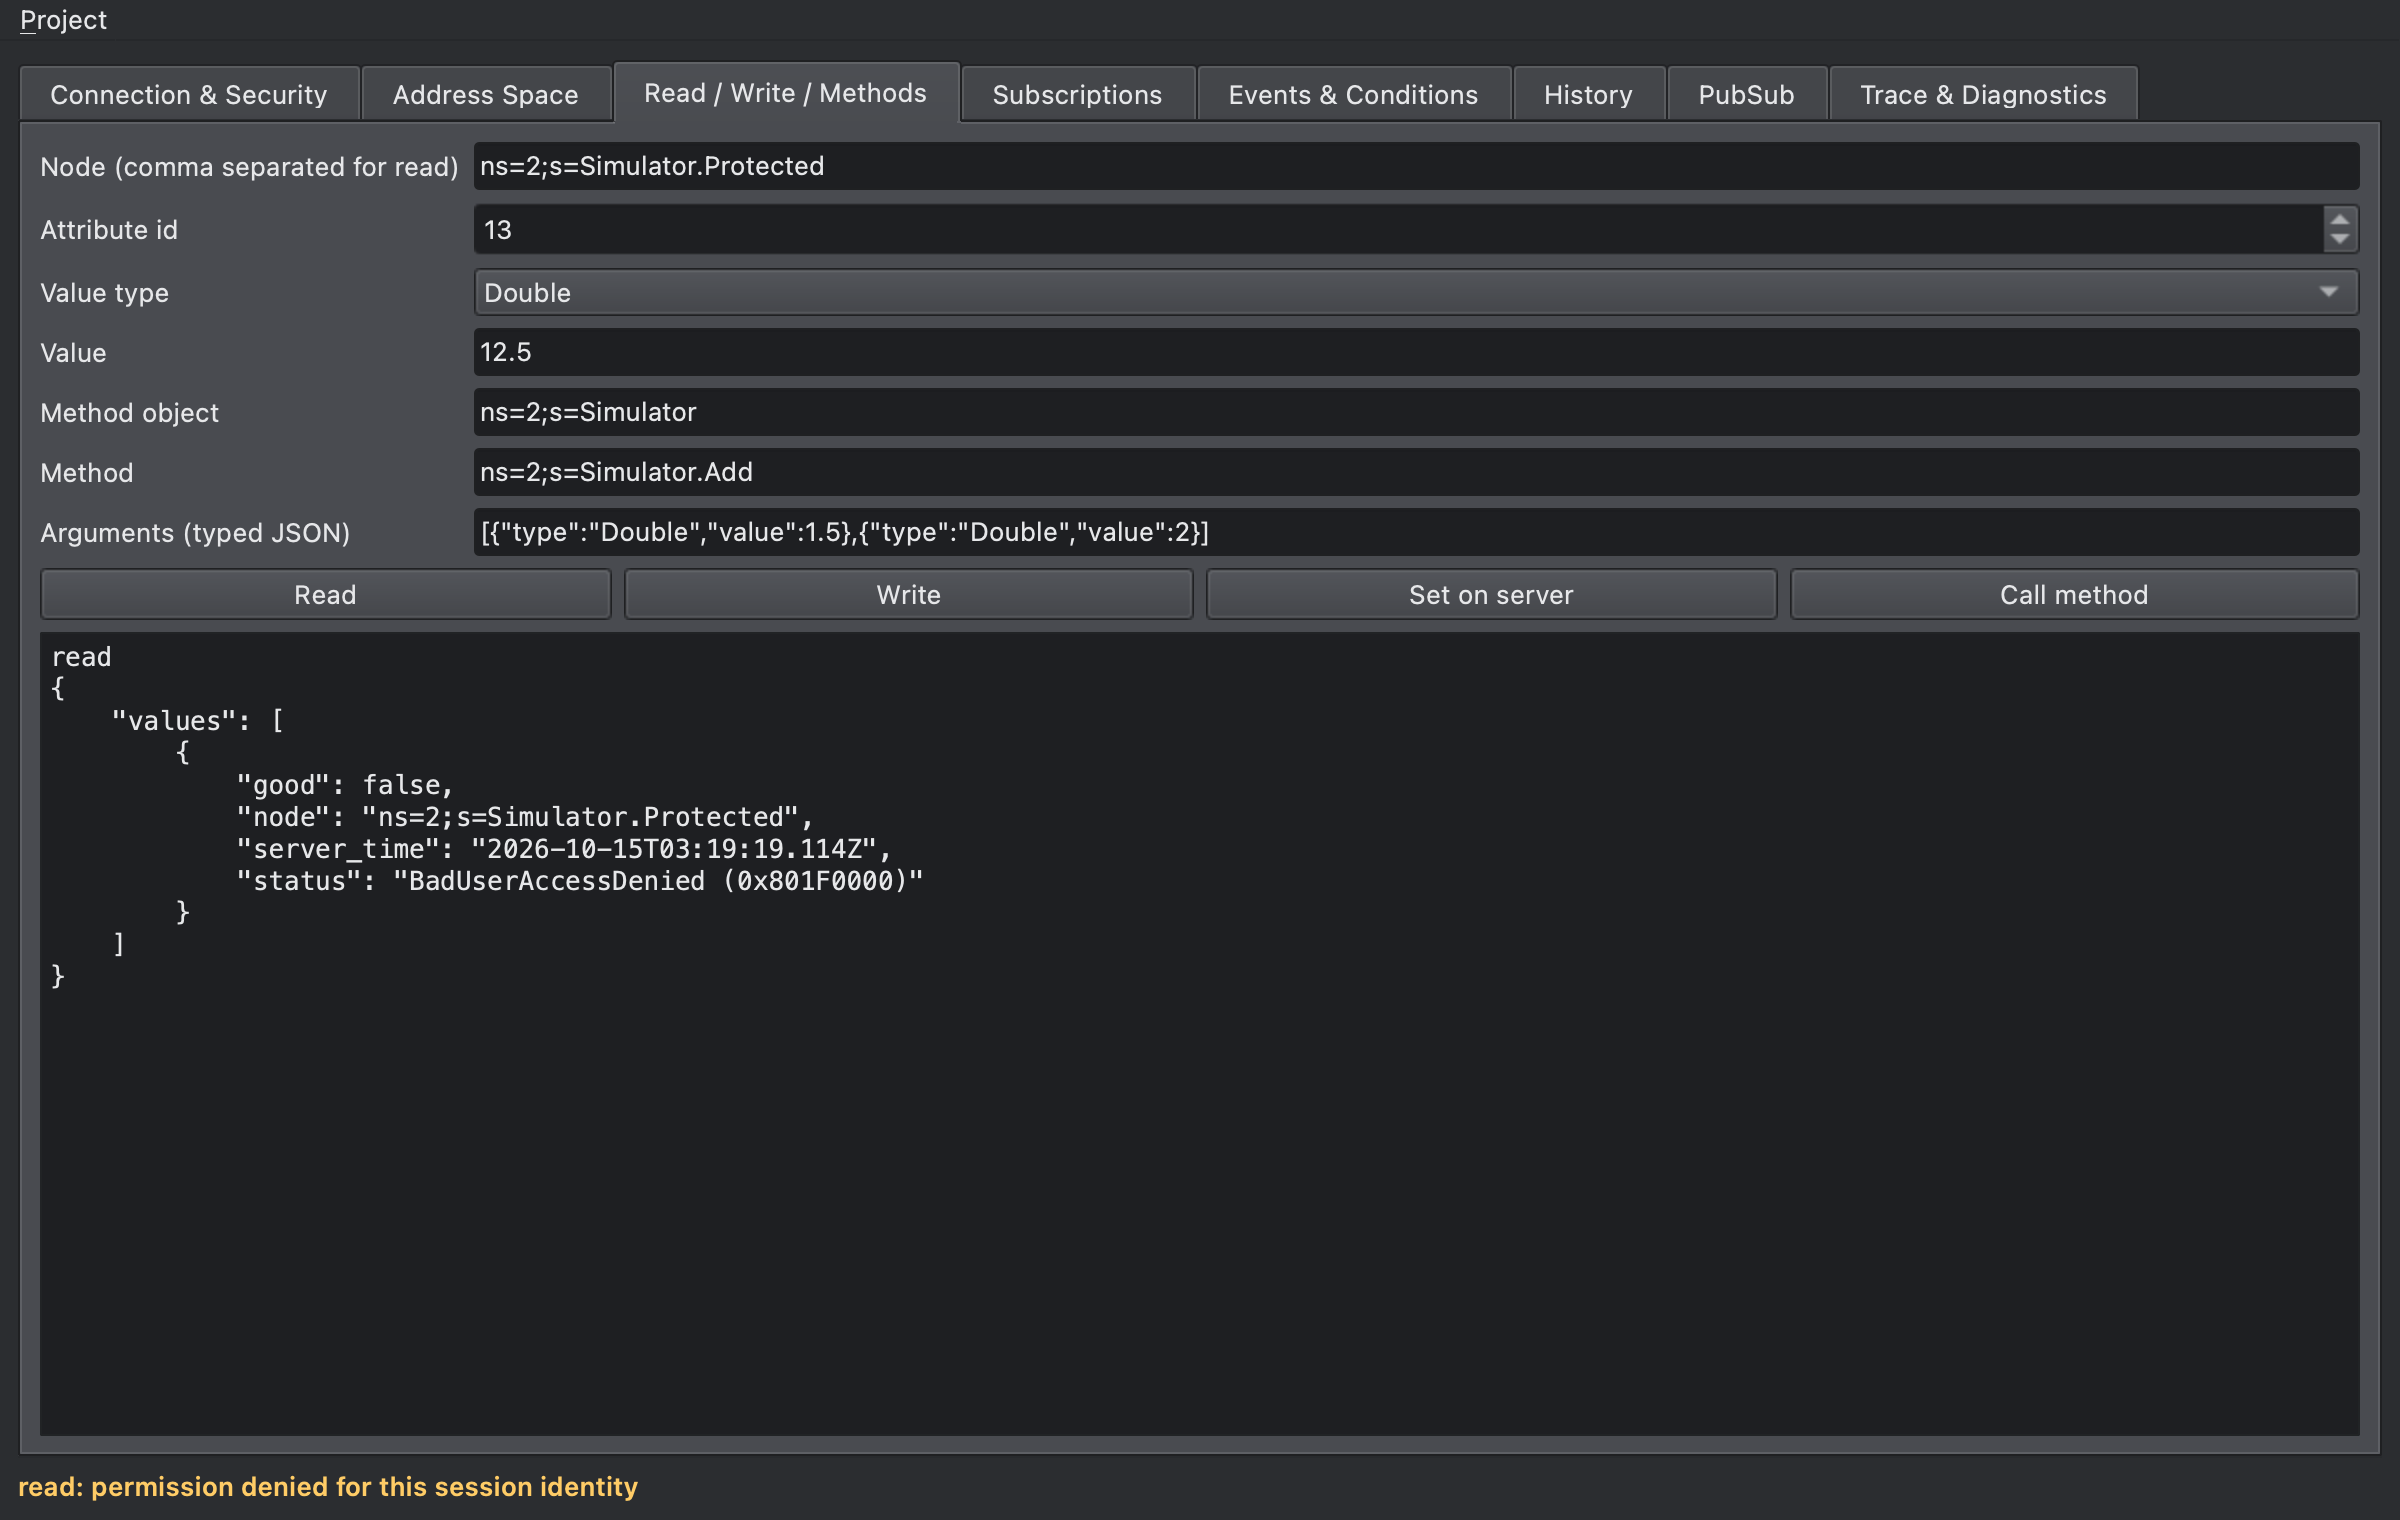Viewport: 2400px width, 1520px height.
Task: Click the Write button
Action: coord(909,595)
